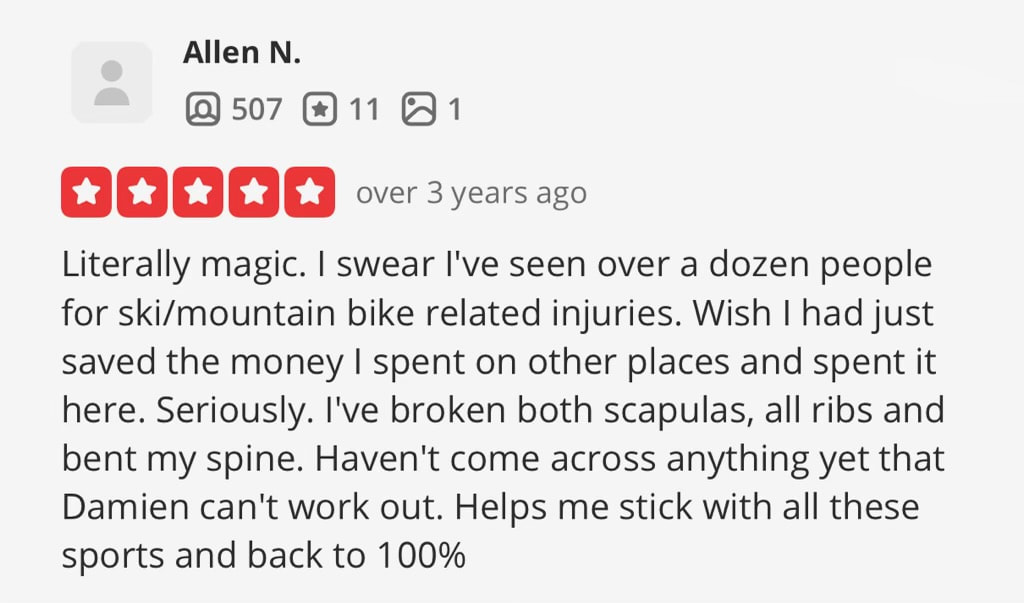Image resolution: width=1024 pixels, height=603 pixels.
Task: Click the default profile avatar placeholder
Action: click(x=112, y=82)
